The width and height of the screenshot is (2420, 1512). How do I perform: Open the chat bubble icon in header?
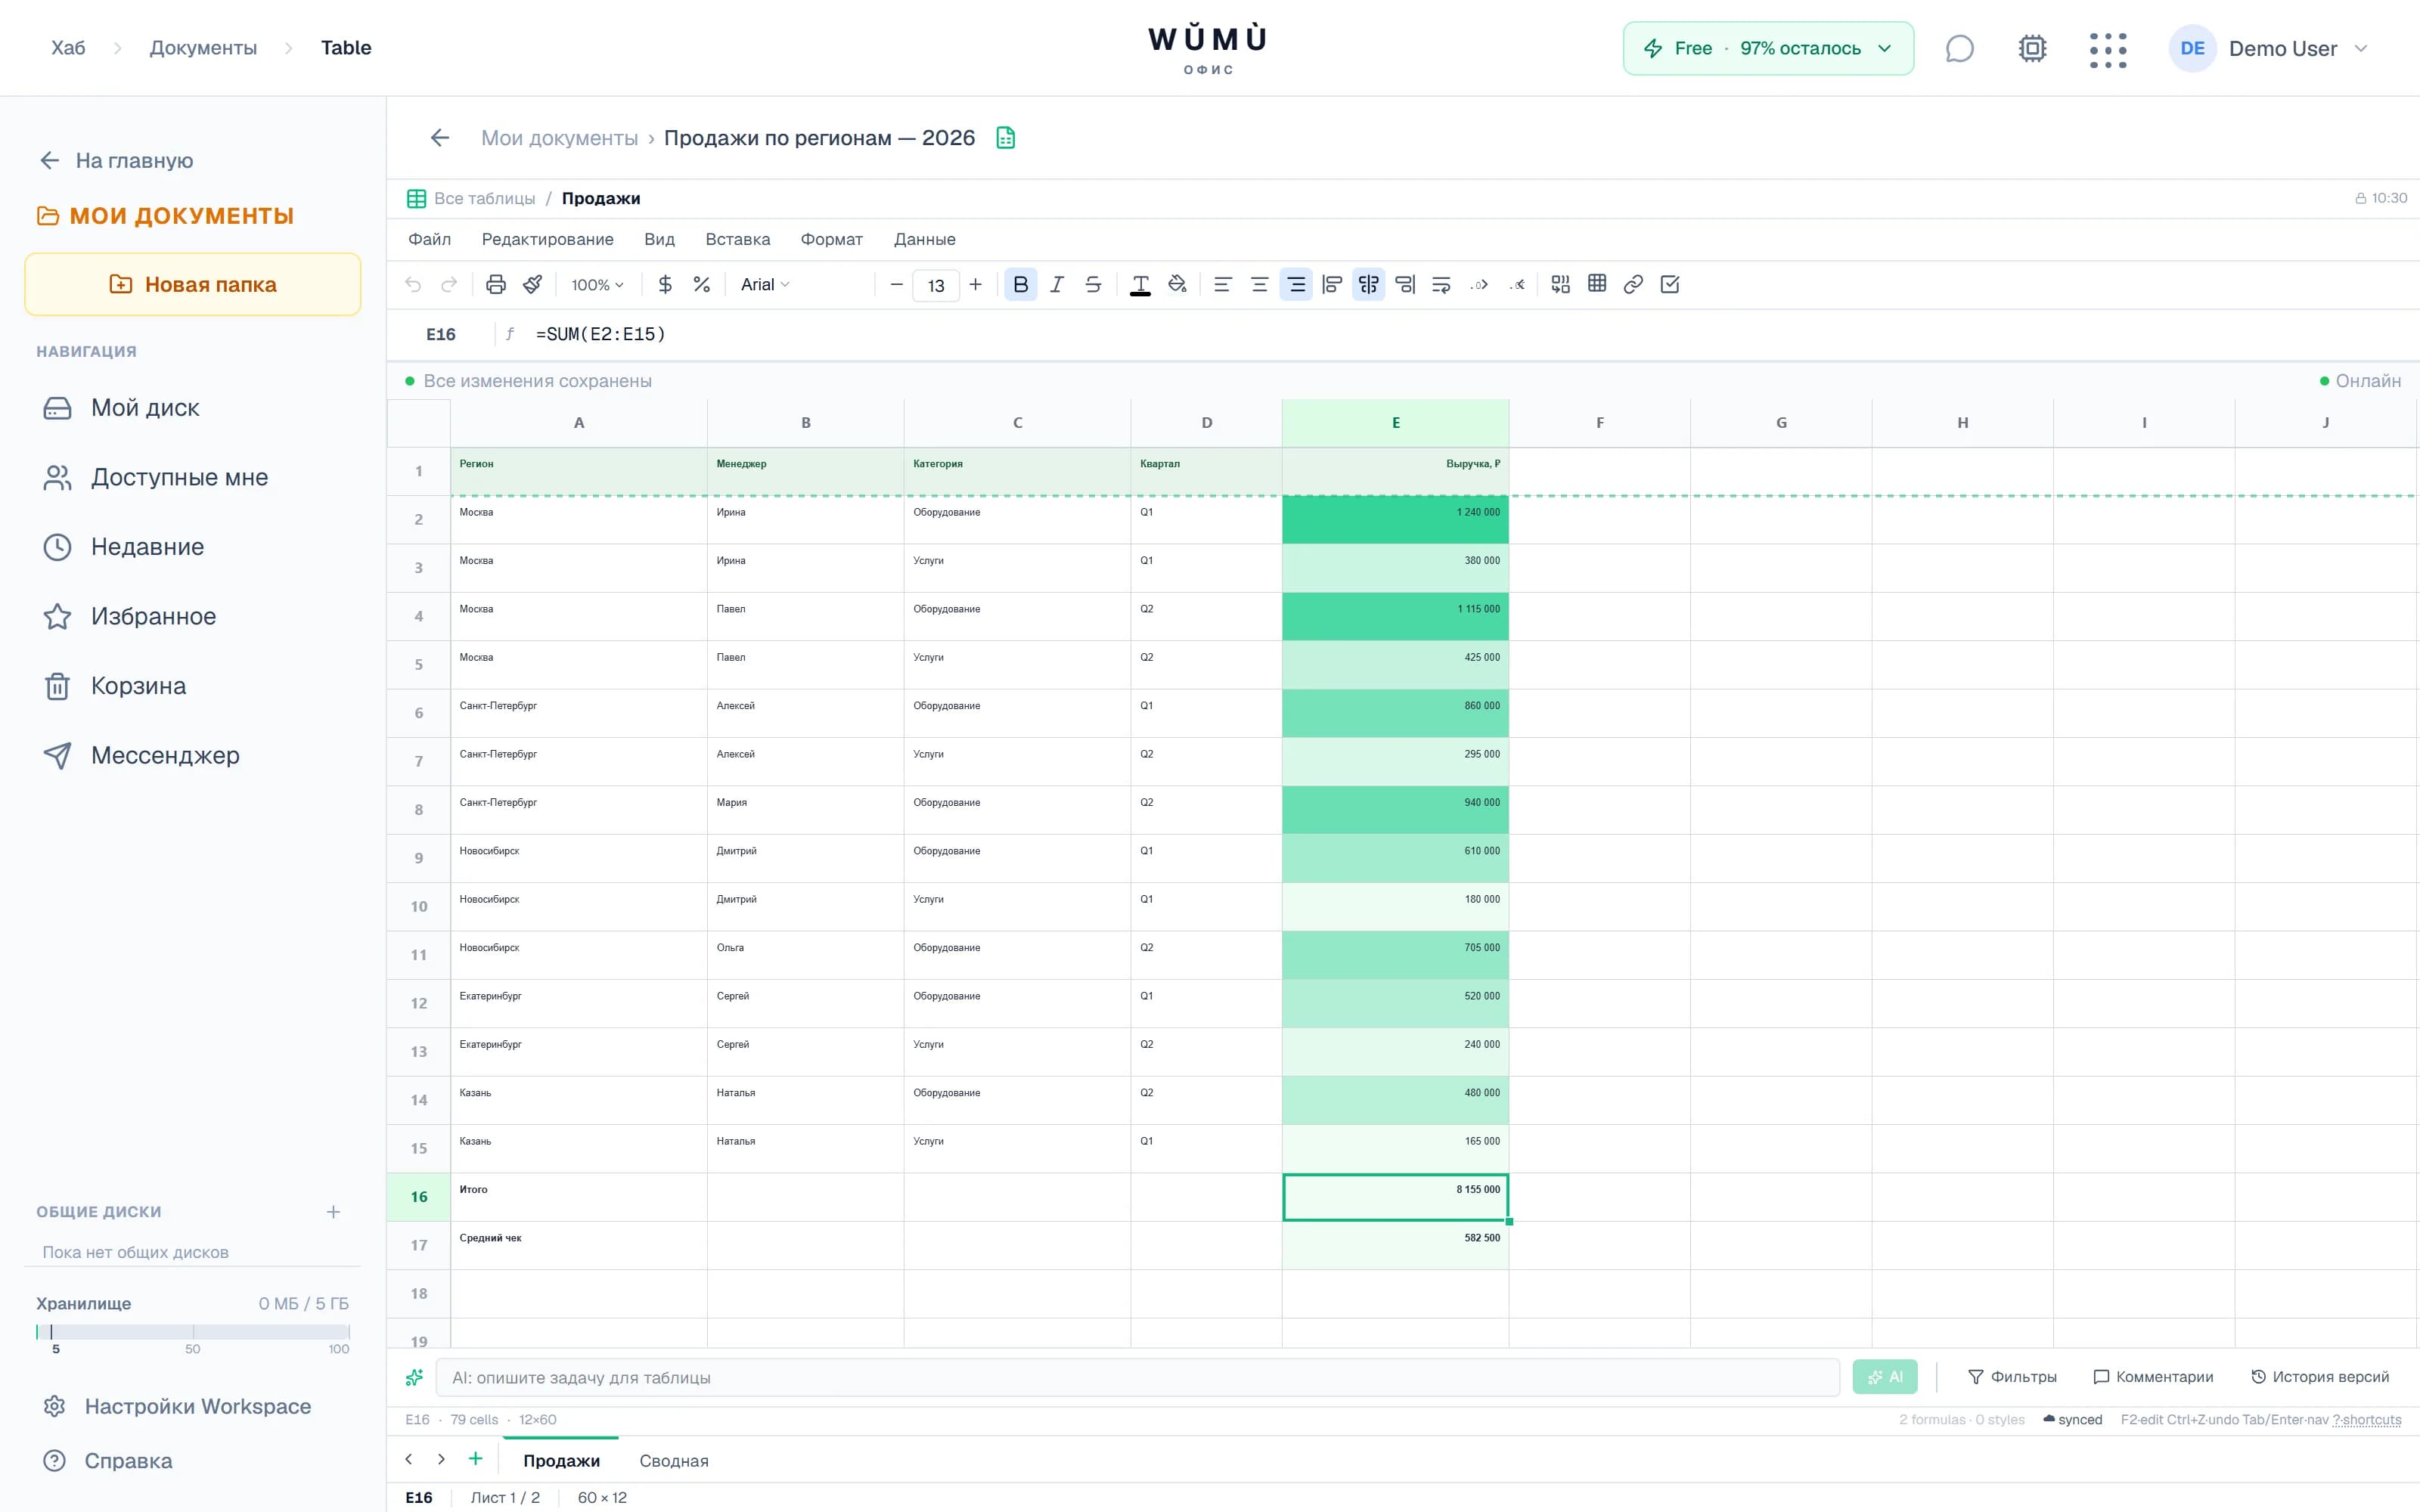[1960, 49]
